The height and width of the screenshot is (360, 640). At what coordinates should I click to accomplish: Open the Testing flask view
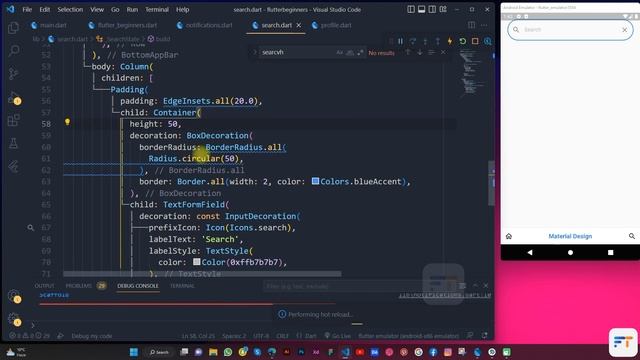coord(13,143)
